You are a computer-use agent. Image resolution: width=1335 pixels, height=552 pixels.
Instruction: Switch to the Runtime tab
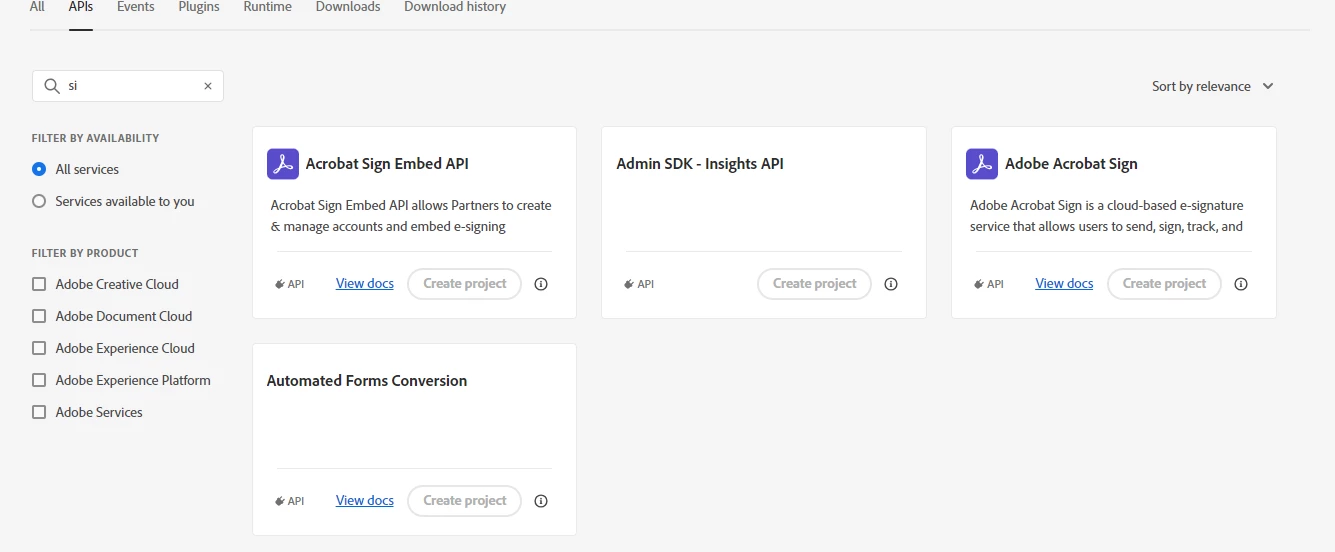point(268,7)
